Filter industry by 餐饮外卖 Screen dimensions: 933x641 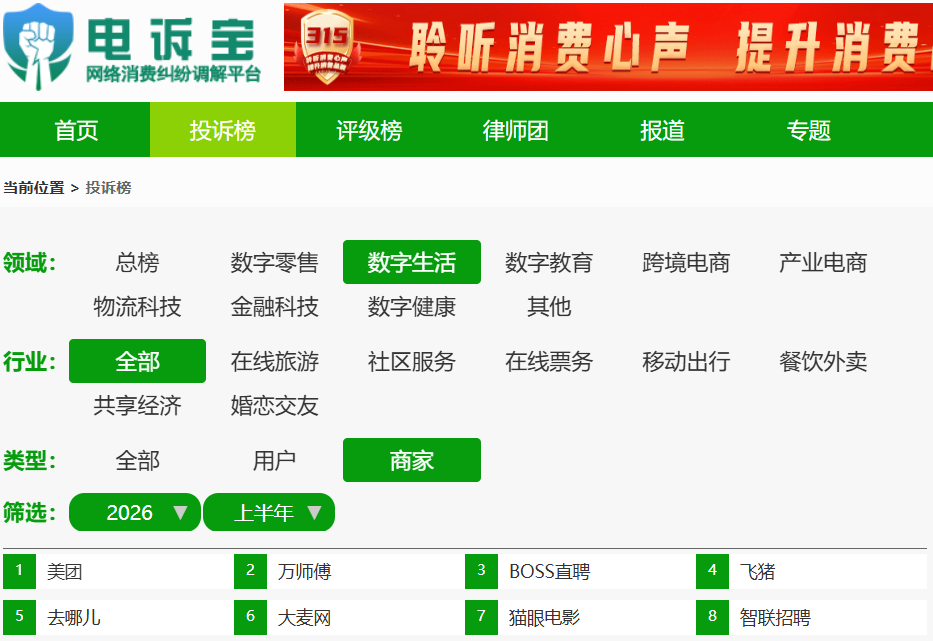tap(823, 361)
